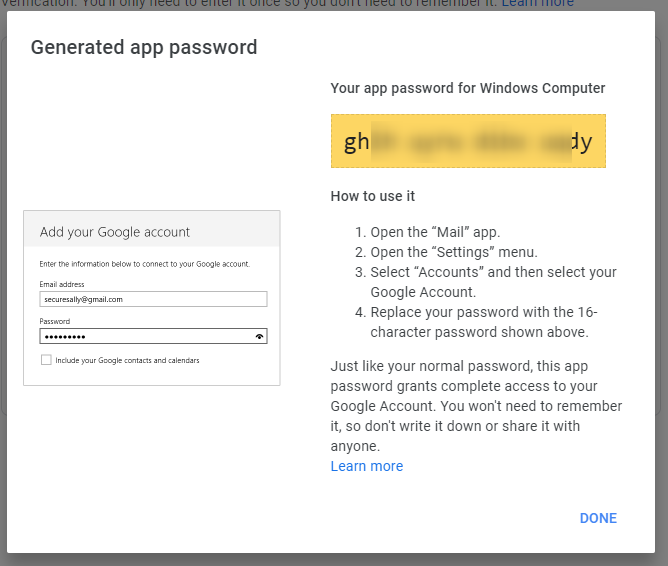Click the DONE button

pos(598,518)
